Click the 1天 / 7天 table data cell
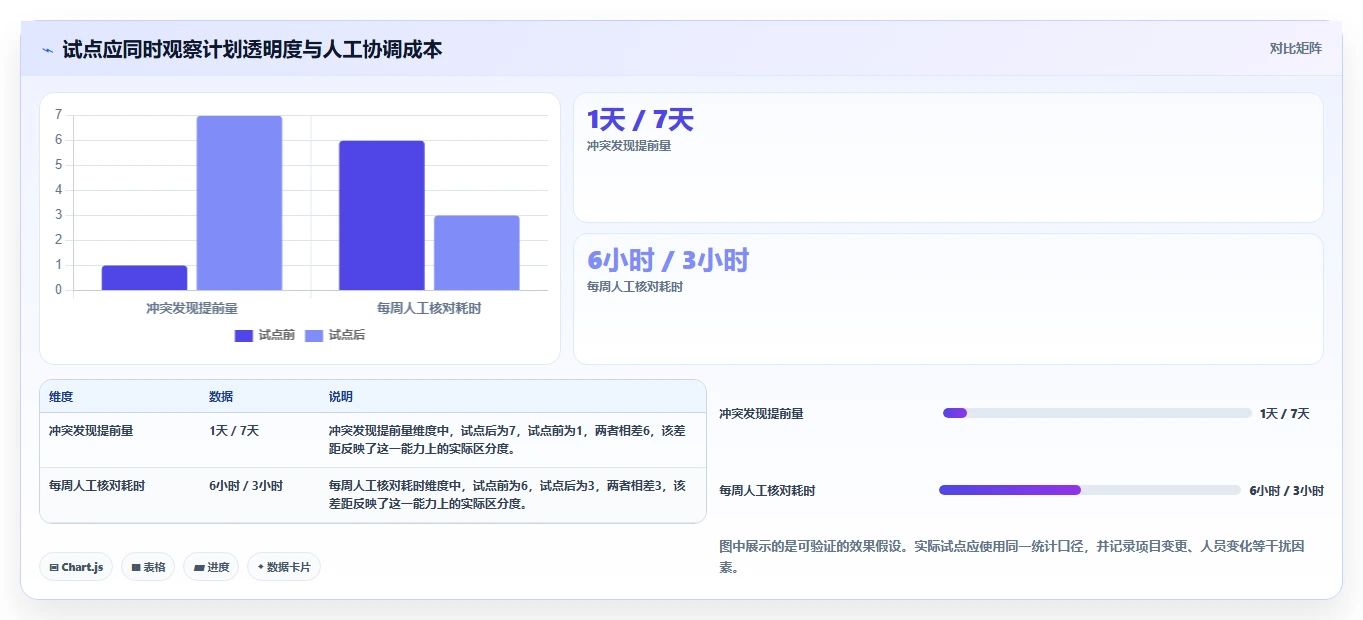 click(234, 431)
